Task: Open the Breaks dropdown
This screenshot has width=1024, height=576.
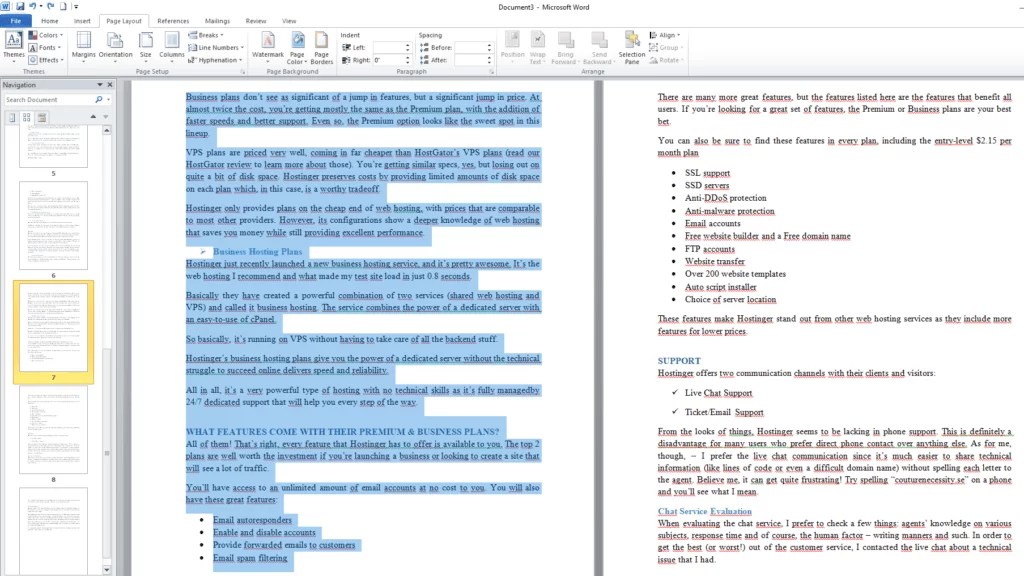Action: (206, 35)
